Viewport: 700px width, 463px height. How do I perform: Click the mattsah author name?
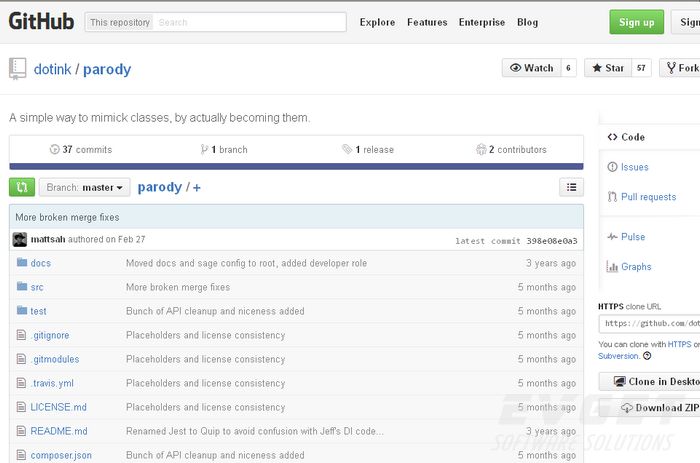click(48, 239)
